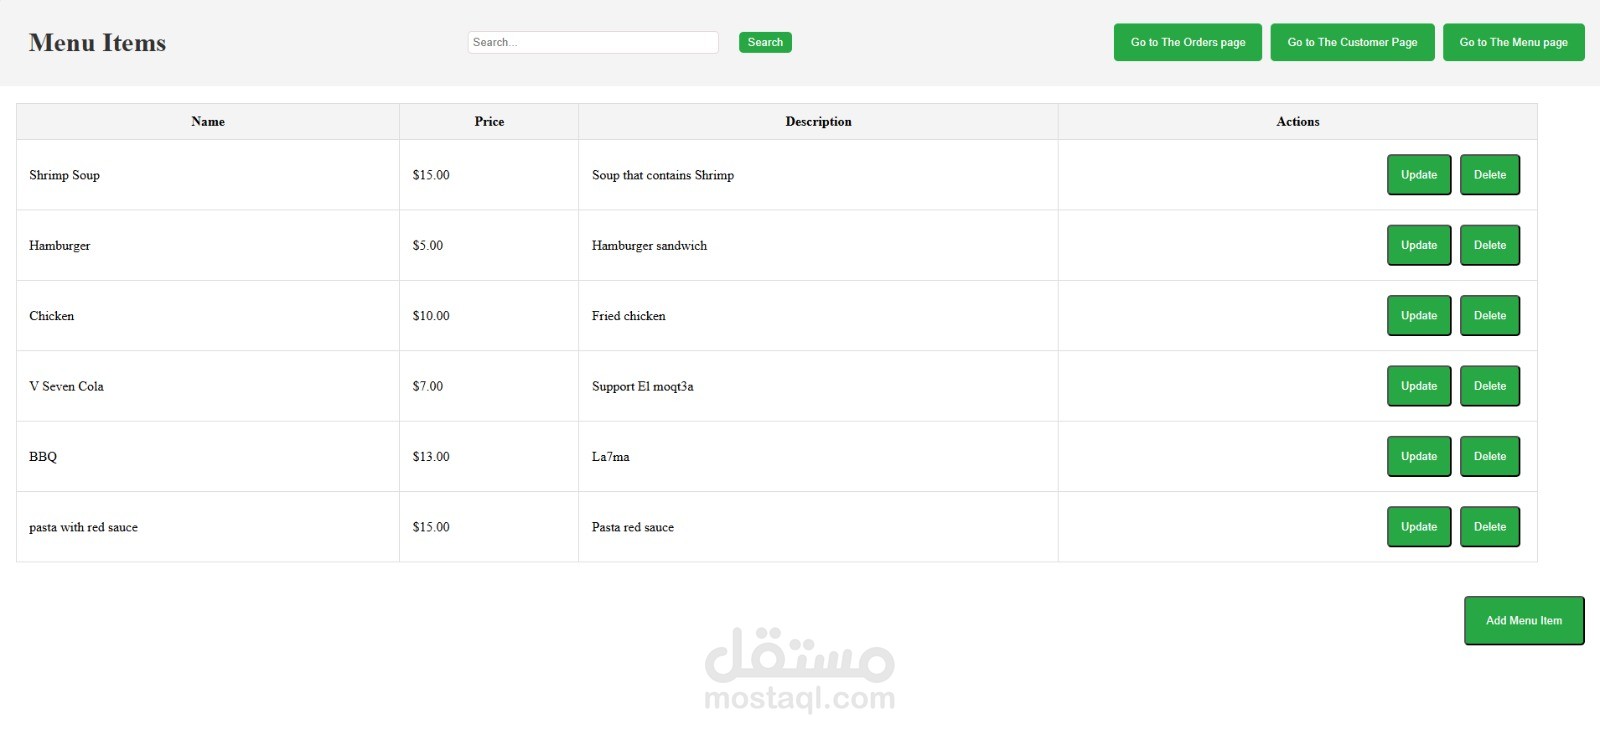1600x730 pixels.
Task: Open Go to The Customer Page
Action: pyautogui.click(x=1352, y=42)
